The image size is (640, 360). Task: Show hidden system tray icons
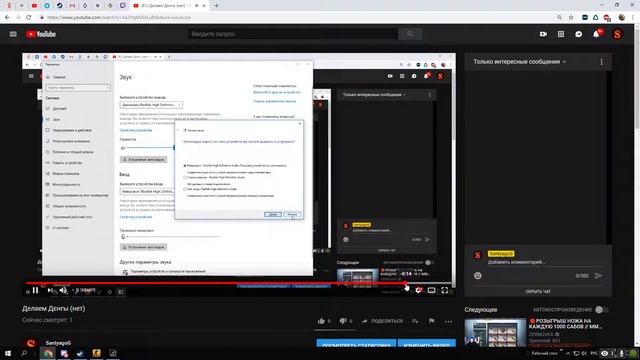pyautogui.click(x=568, y=353)
